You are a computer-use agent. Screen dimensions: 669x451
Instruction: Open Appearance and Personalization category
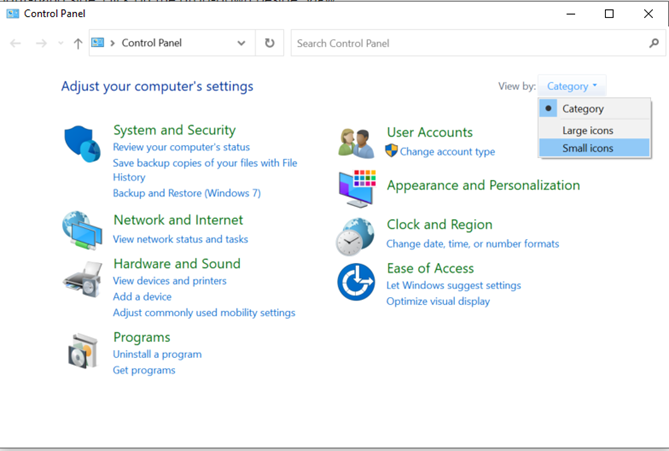pyautogui.click(x=483, y=186)
